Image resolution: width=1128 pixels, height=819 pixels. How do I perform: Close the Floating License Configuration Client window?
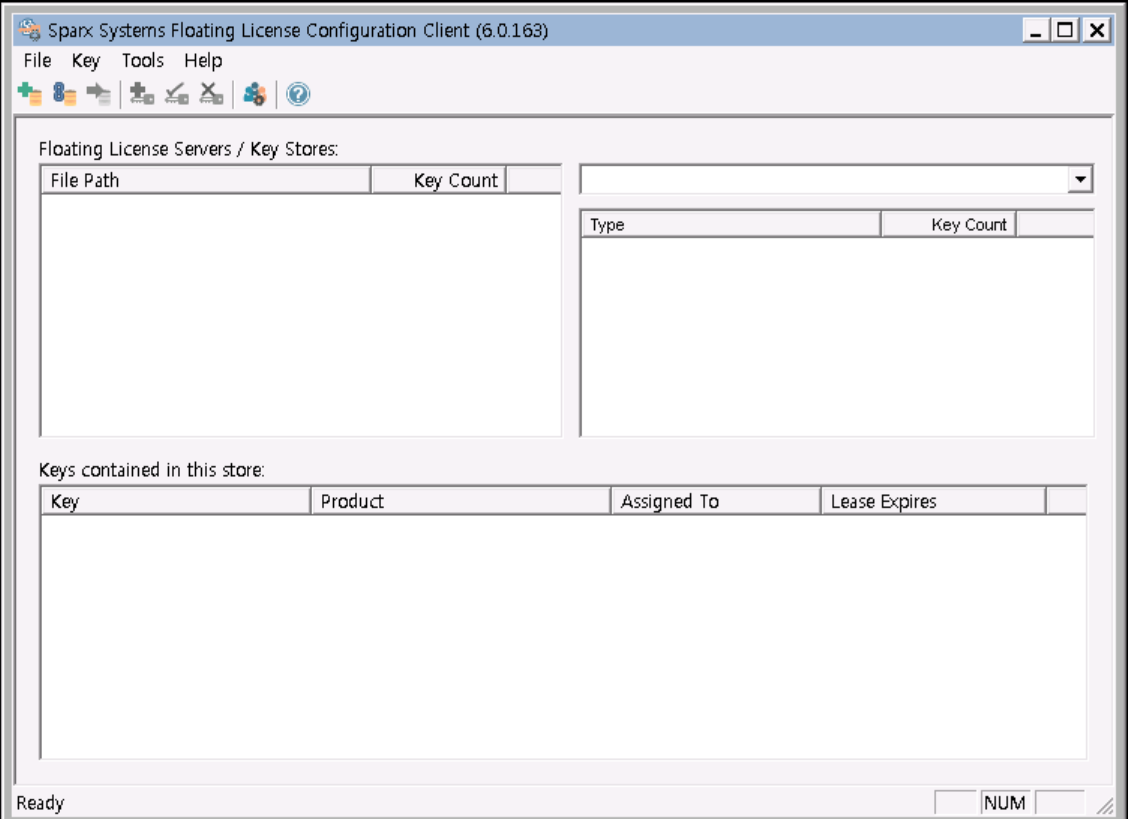coord(1097,30)
